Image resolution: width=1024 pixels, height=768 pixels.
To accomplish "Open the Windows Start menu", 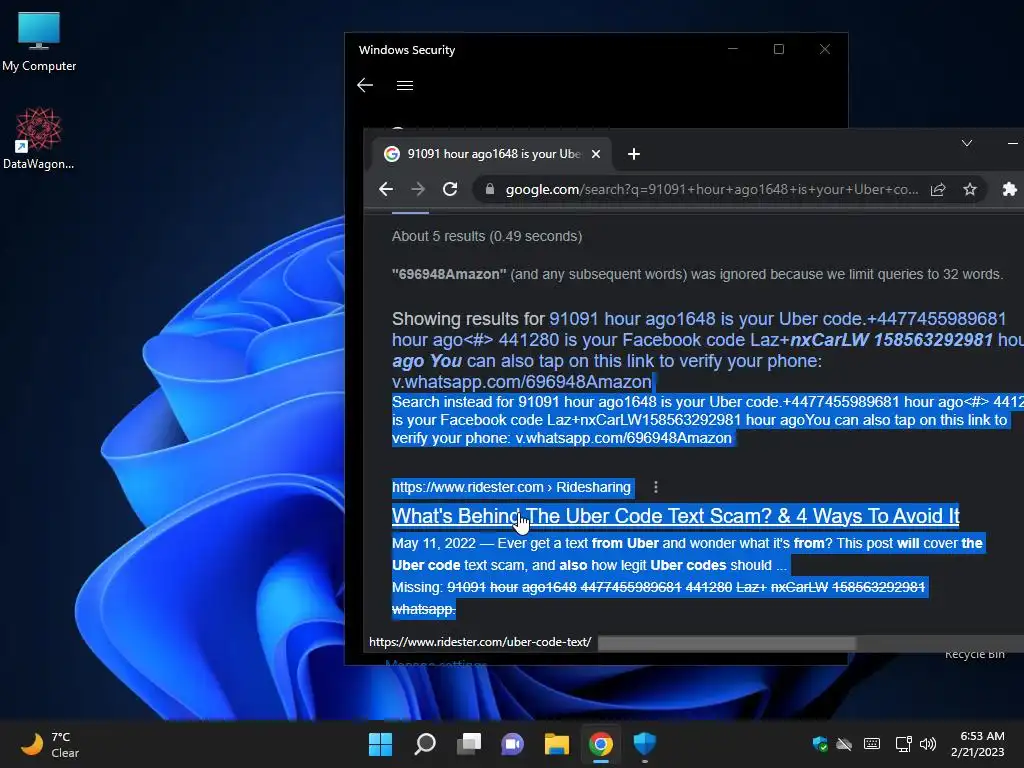I will (x=380, y=744).
